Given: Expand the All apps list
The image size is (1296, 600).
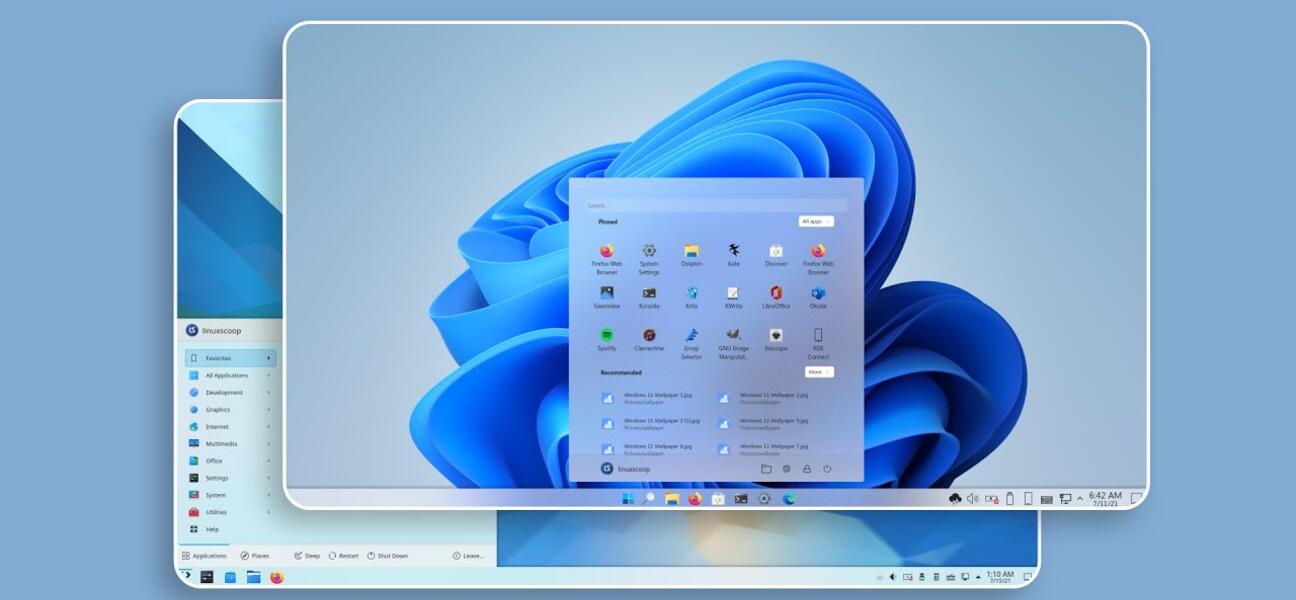Looking at the screenshot, I should (x=815, y=221).
